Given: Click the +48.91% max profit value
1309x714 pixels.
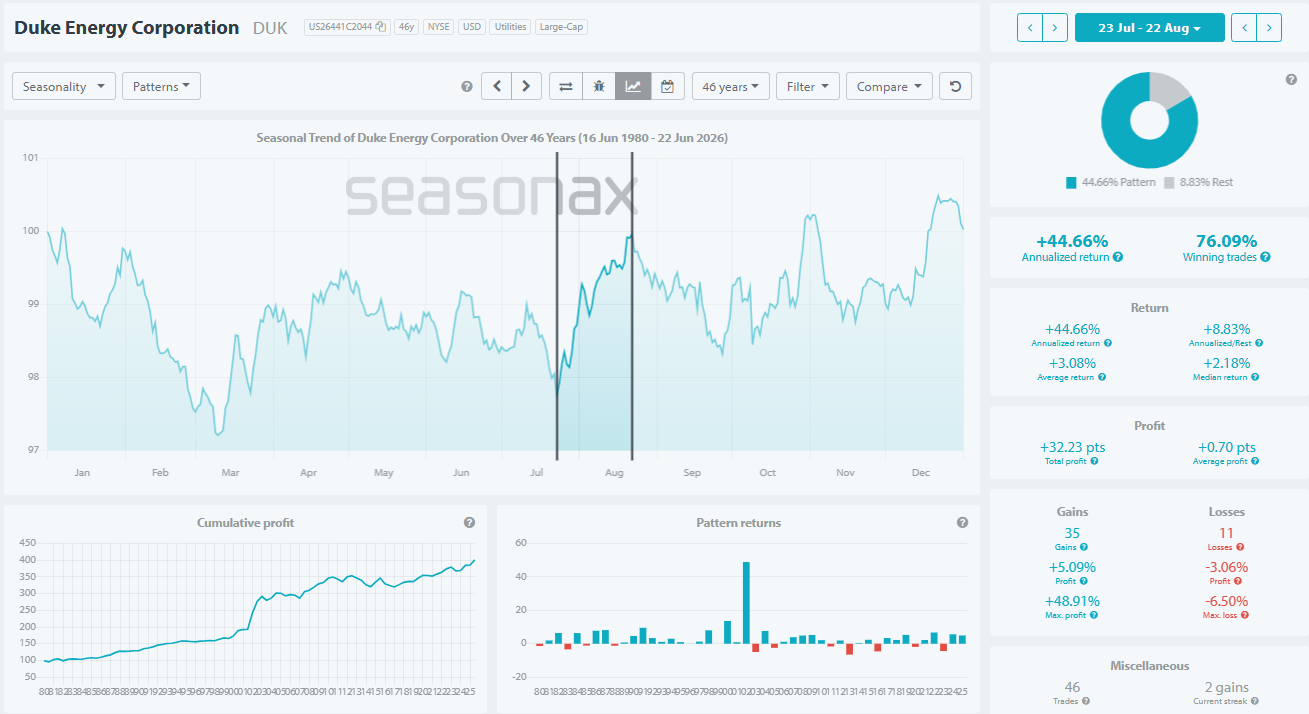Looking at the screenshot, I should (x=1070, y=601).
